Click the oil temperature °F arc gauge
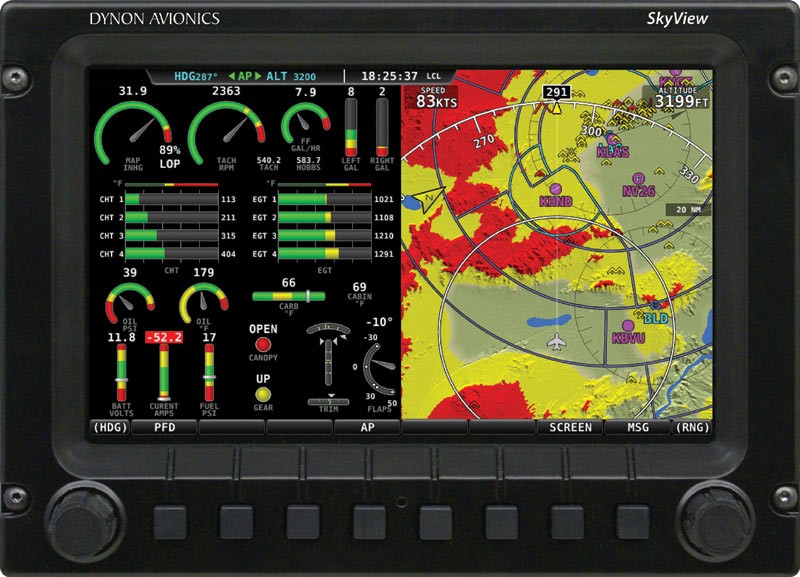Viewport: 800px width, 577px height. pos(204,302)
